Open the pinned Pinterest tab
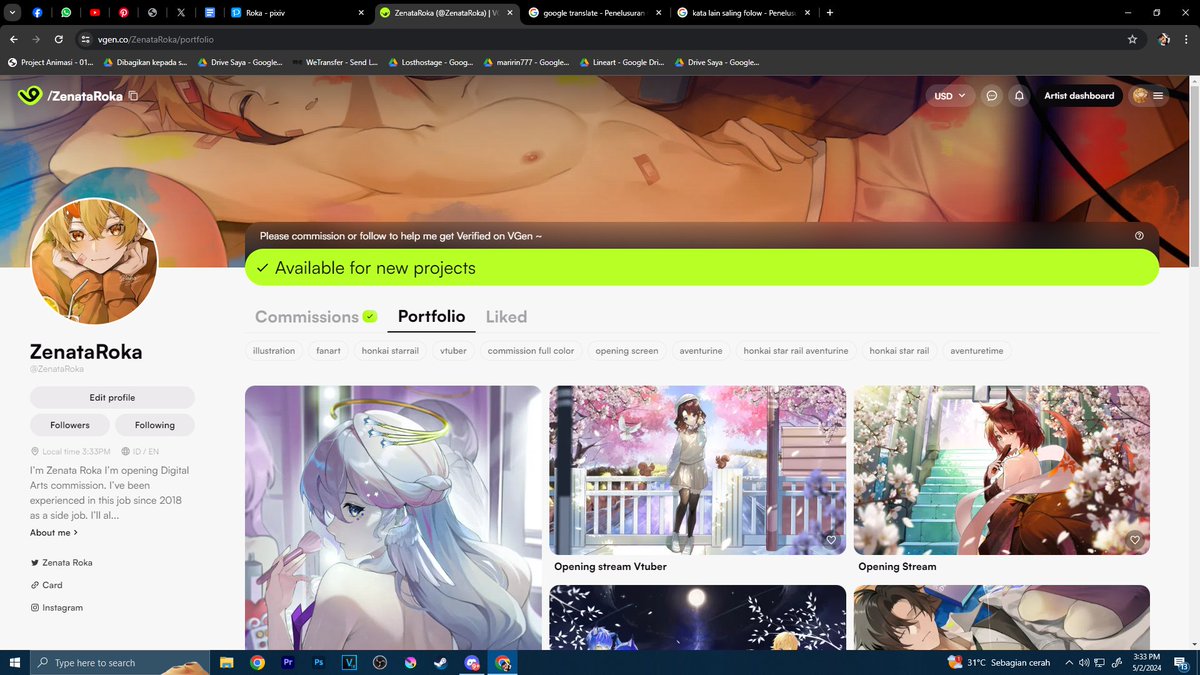 pyautogui.click(x=123, y=13)
